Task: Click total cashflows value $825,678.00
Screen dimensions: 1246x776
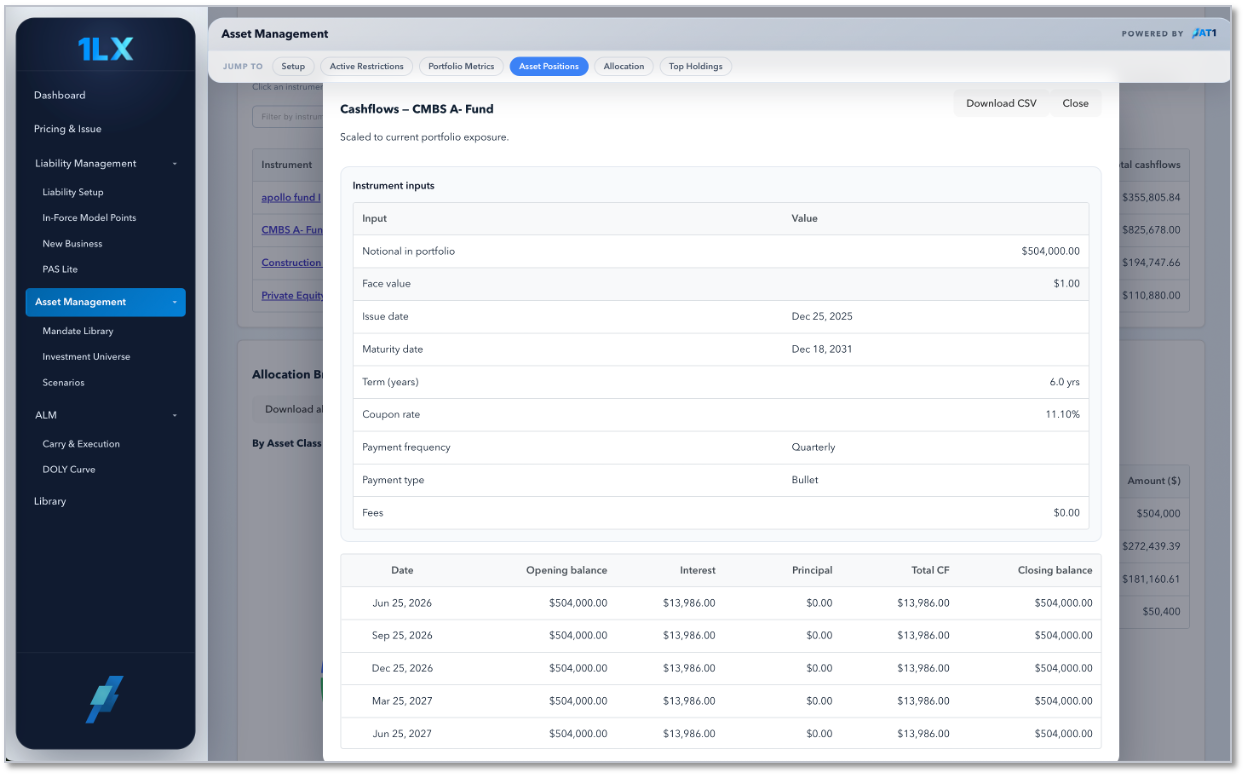Action: (1150, 230)
